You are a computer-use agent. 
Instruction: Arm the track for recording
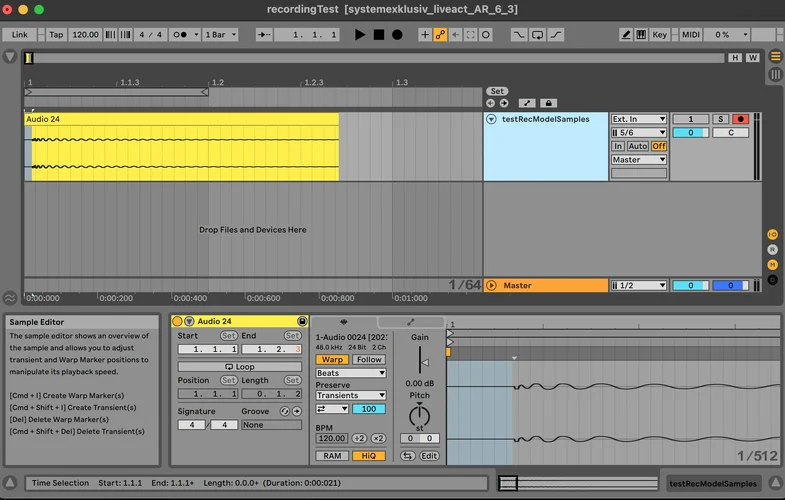coord(740,119)
